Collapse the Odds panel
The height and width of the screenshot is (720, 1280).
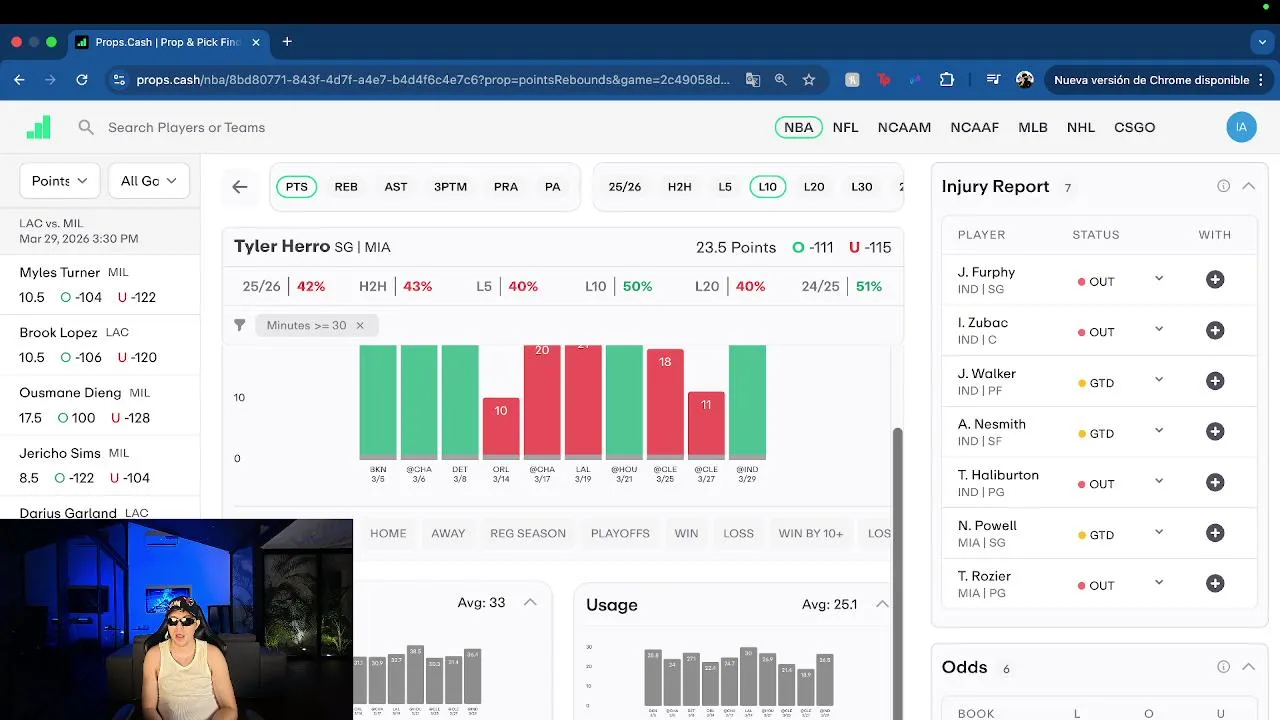(1249, 667)
